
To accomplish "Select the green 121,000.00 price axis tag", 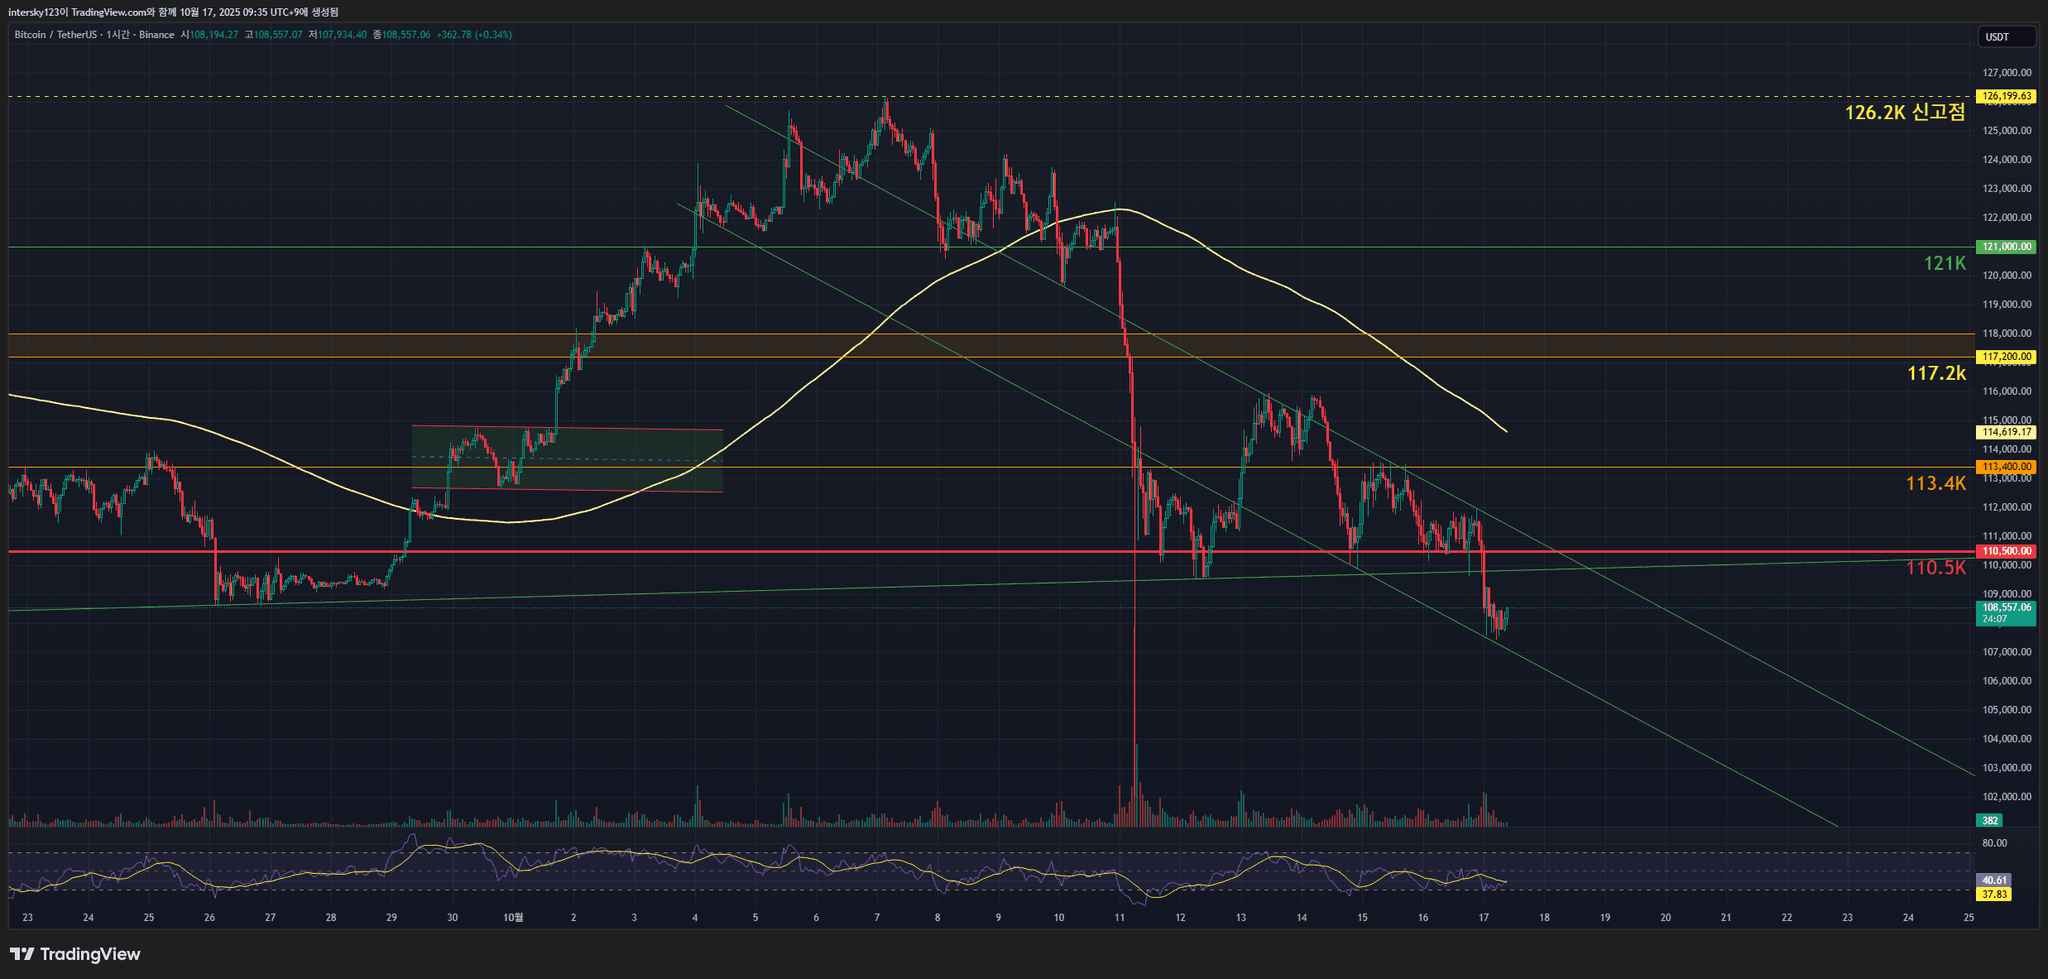I will click(2006, 247).
